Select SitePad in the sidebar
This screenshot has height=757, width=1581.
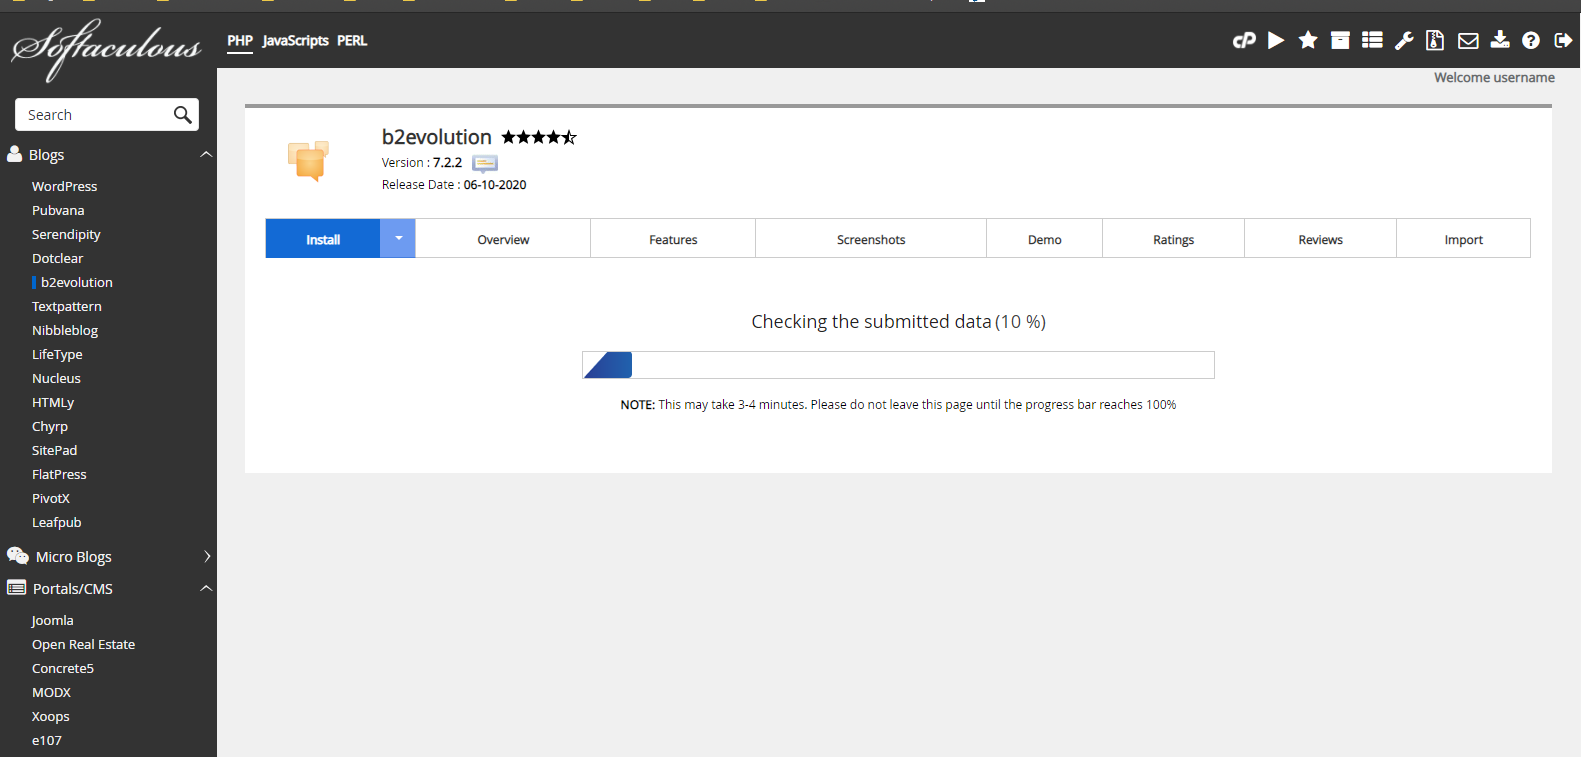click(x=54, y=450)
